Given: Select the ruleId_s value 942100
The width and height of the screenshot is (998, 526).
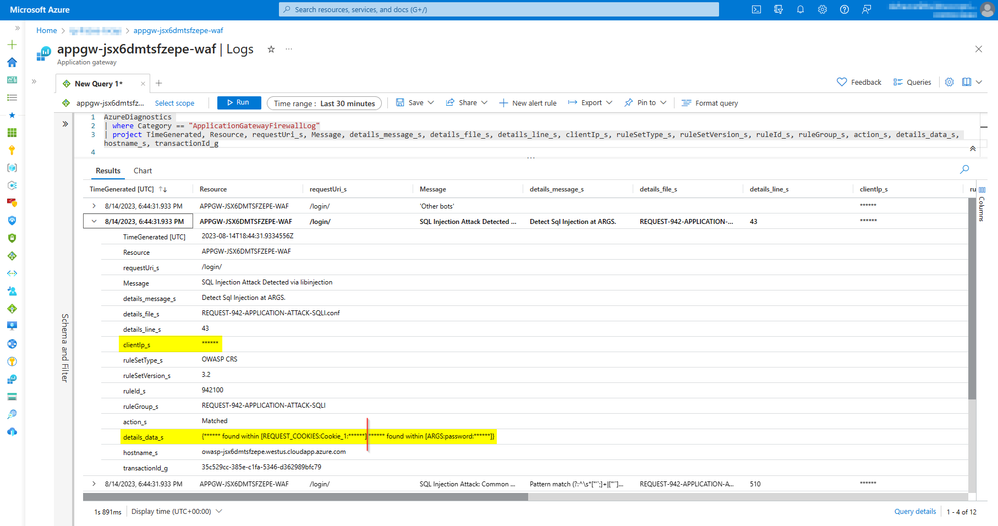Looking at the screenshot, I should 213,390.
